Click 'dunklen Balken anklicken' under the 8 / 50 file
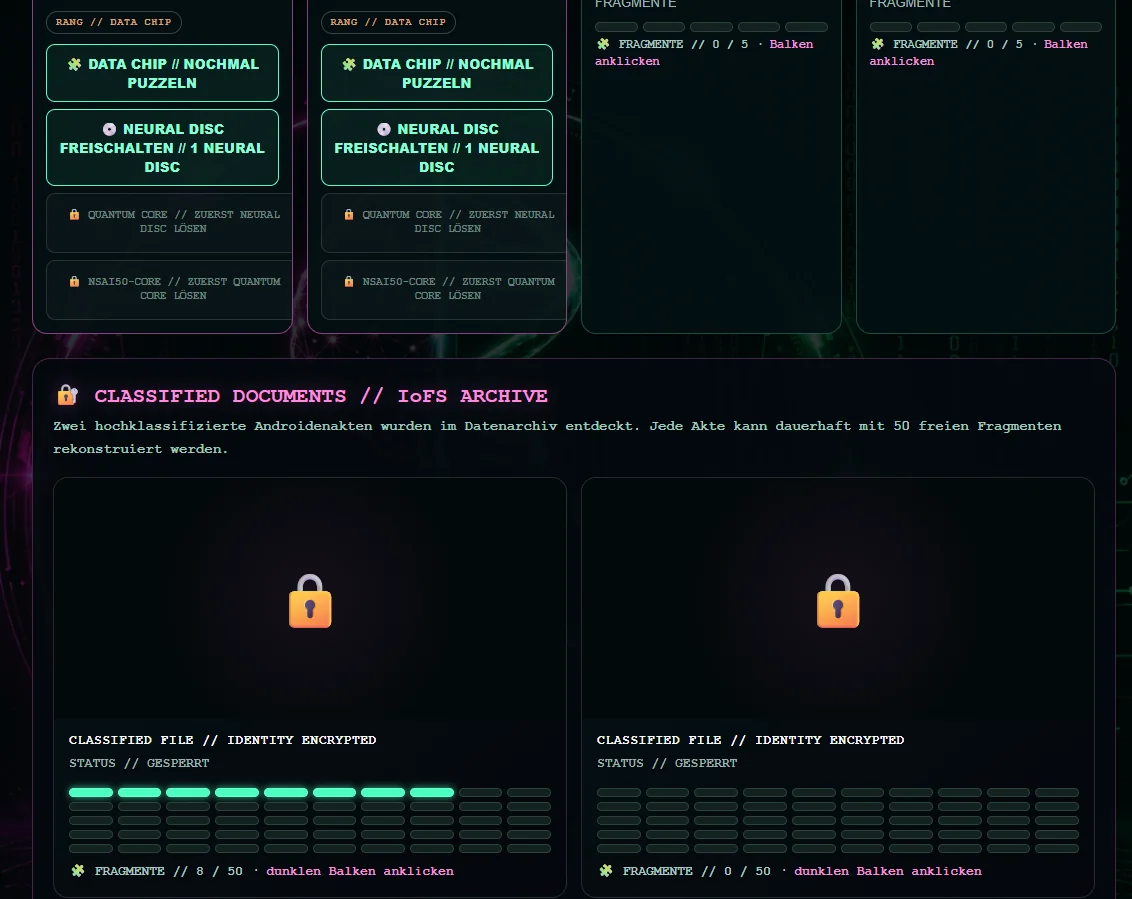This screenshot has height=899, width=1132. [360, 871]
